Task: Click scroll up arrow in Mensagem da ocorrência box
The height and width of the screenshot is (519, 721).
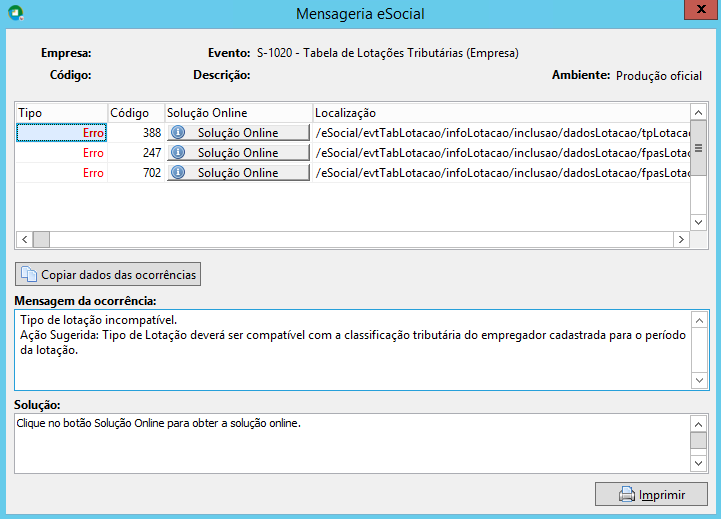Action: tap(699, 320)
